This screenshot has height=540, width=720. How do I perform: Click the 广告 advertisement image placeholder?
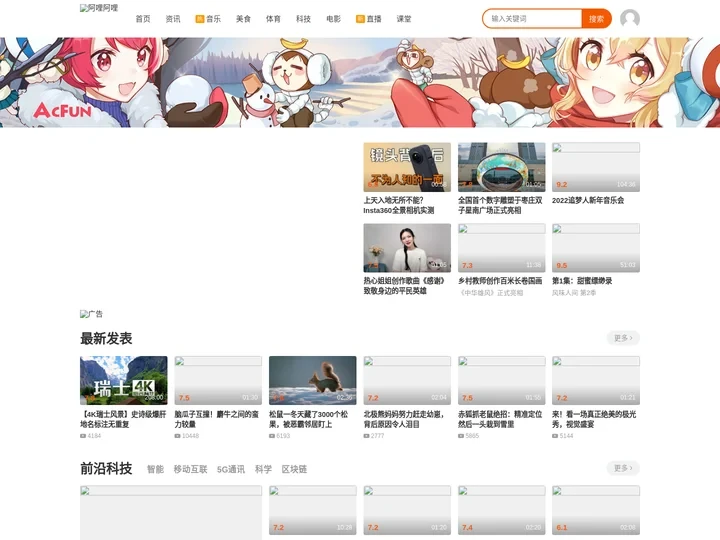[91, 314]
